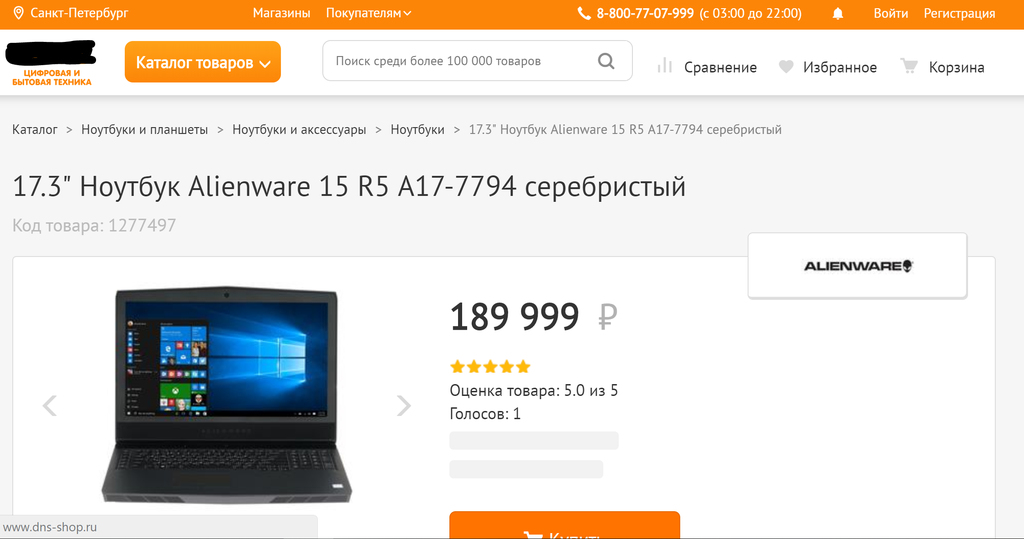Click the Alienware laptop product image
Viewport: 1024px width, 539px height.
(x=226, y=395)
